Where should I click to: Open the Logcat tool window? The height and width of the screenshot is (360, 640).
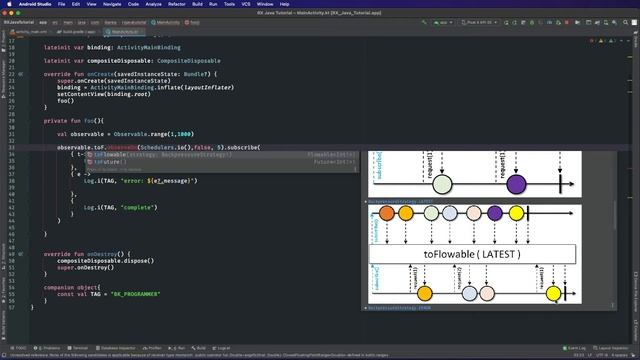point(221,348)
